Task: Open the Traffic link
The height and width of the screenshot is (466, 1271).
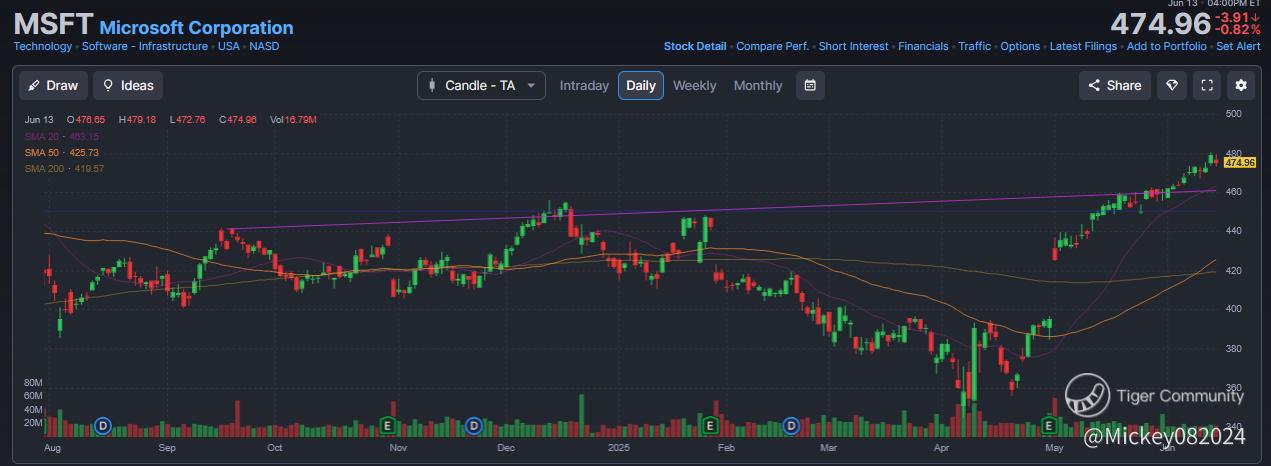Action: pos(975,46)
